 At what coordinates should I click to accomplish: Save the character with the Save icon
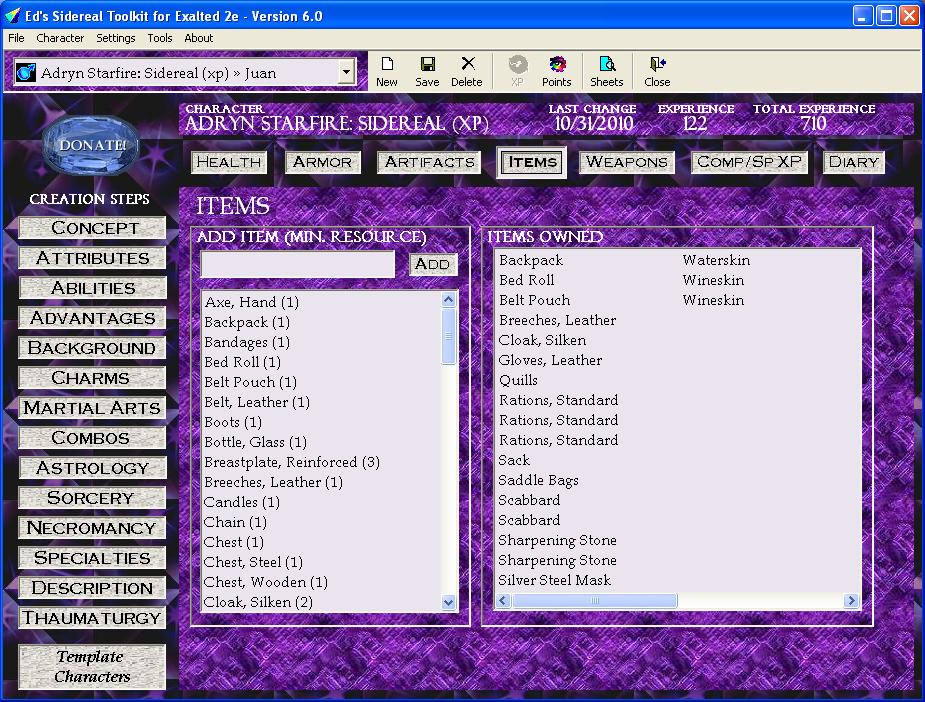pos(427,71)
